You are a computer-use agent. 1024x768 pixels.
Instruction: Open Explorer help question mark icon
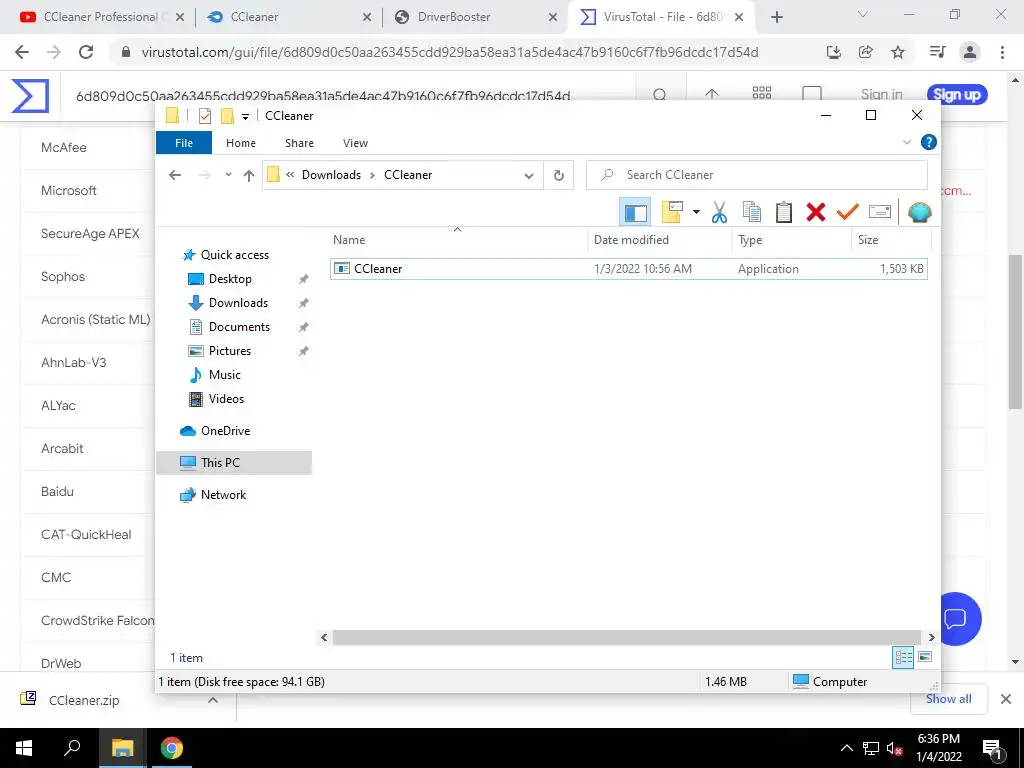point(928,142)
